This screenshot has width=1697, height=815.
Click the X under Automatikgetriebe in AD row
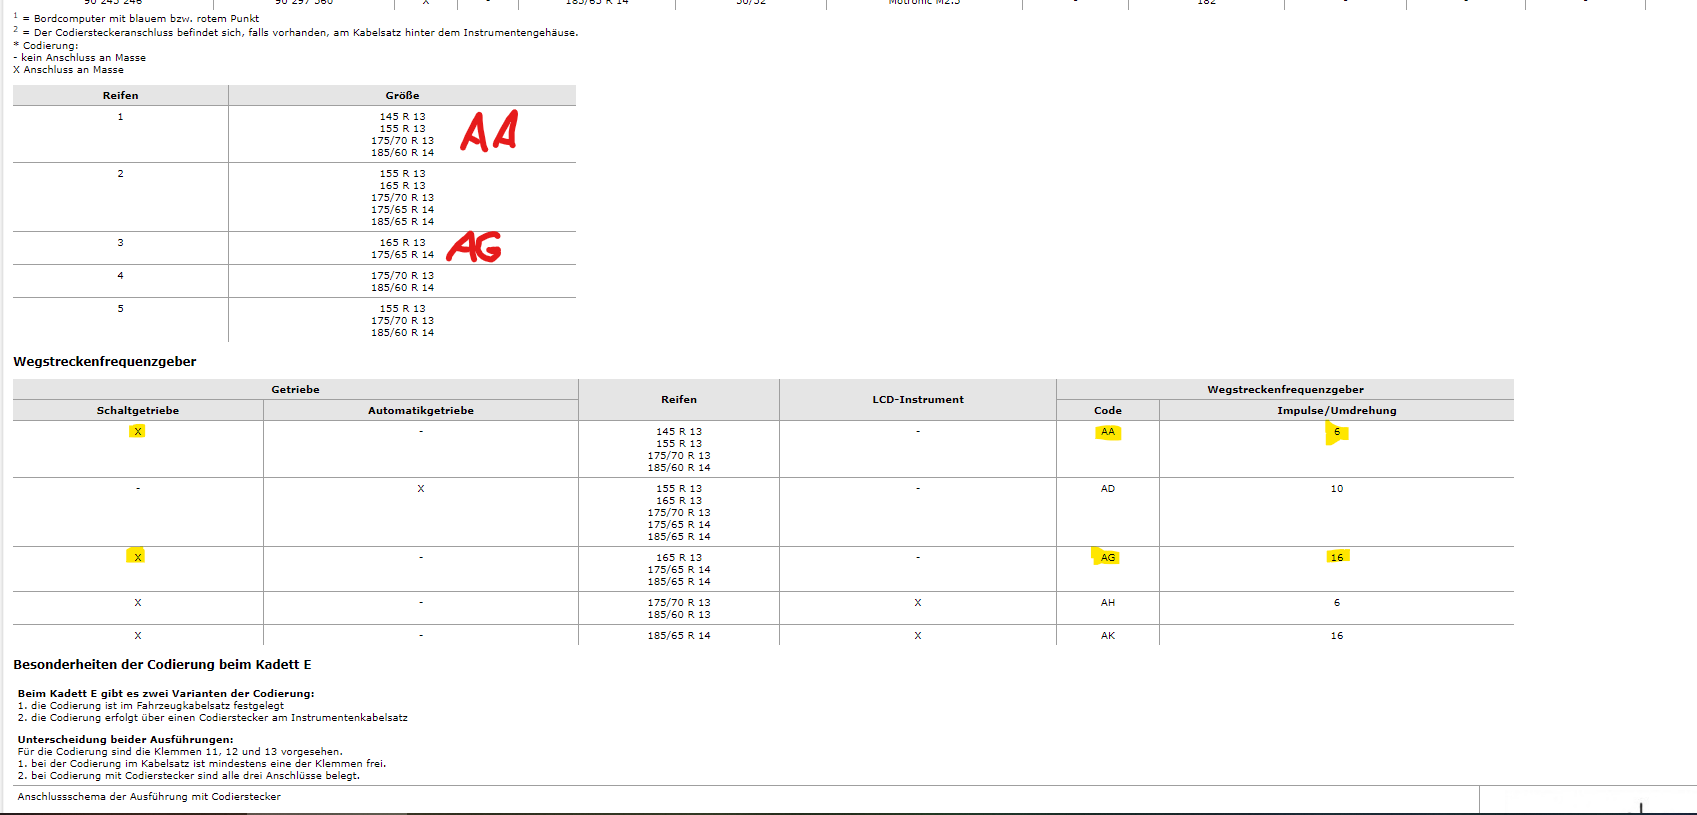pos(420,489)
